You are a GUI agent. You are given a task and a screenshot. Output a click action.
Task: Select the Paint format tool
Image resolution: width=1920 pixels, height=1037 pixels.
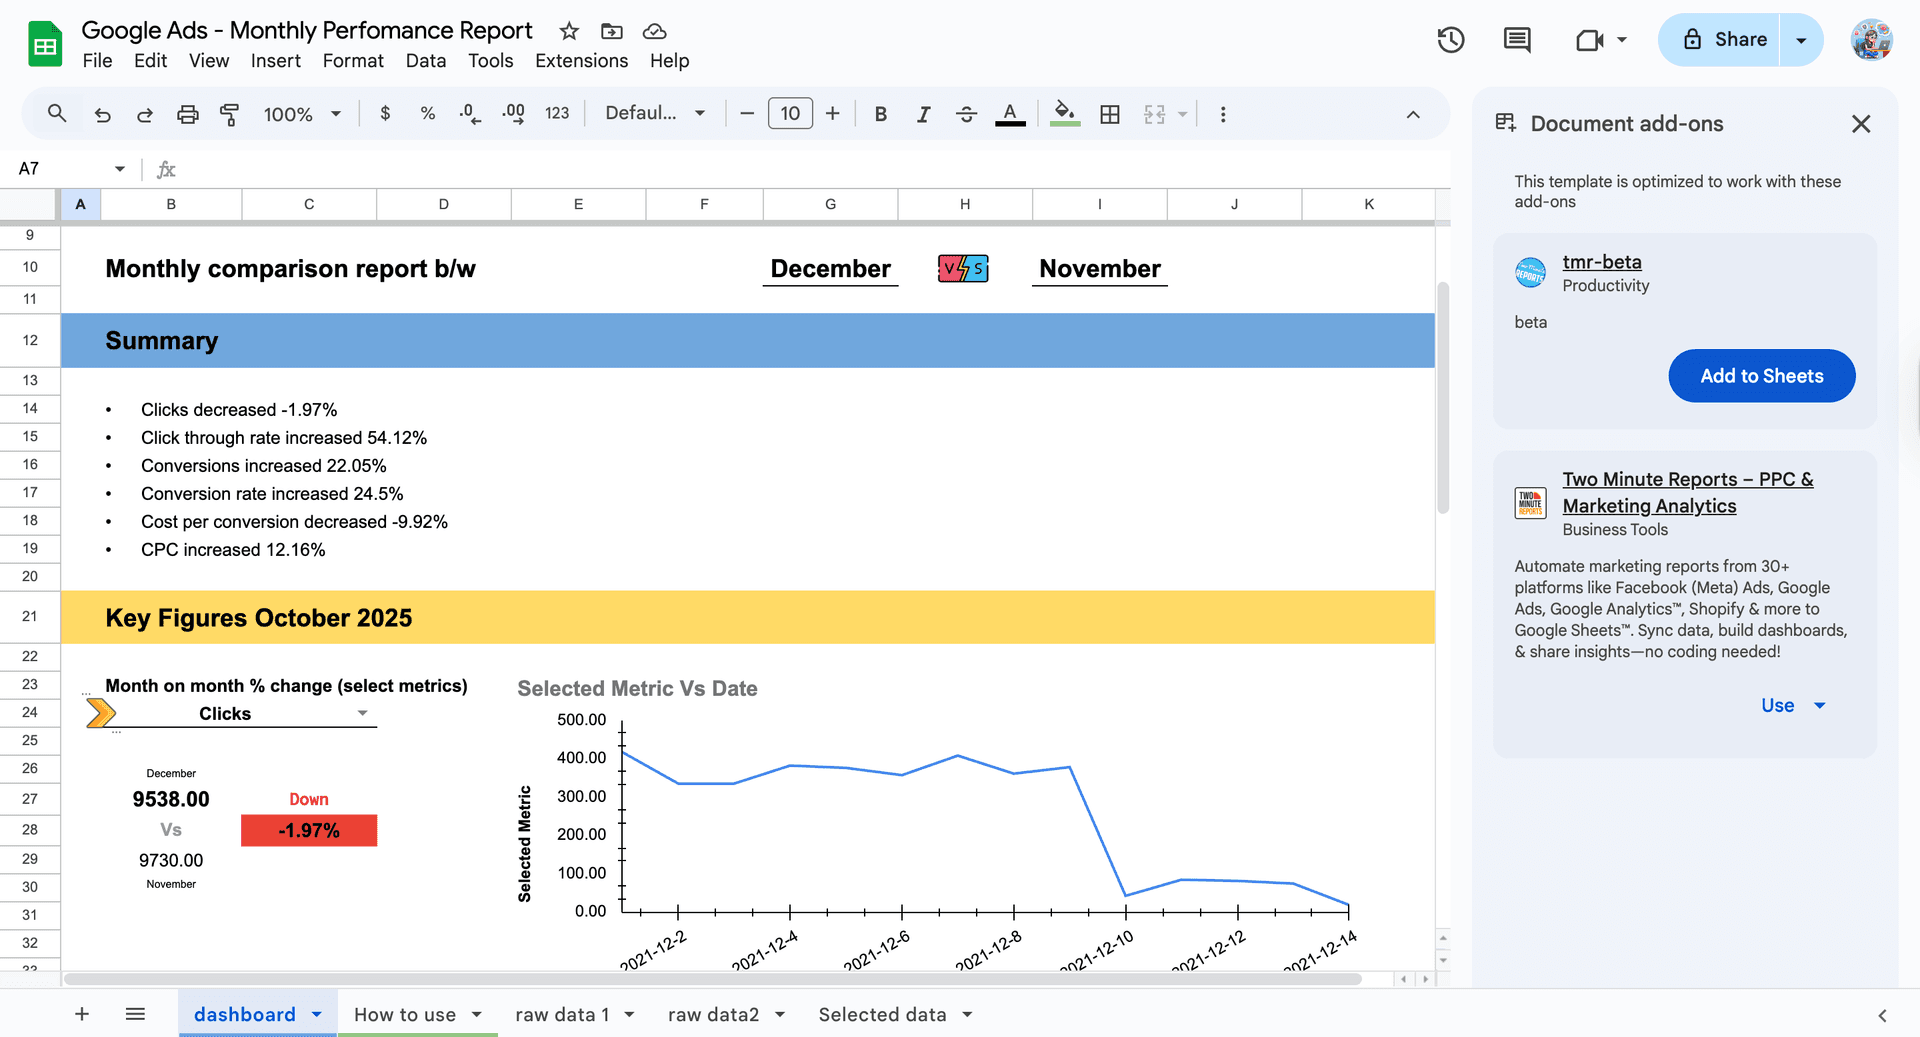tap(229, 113)
